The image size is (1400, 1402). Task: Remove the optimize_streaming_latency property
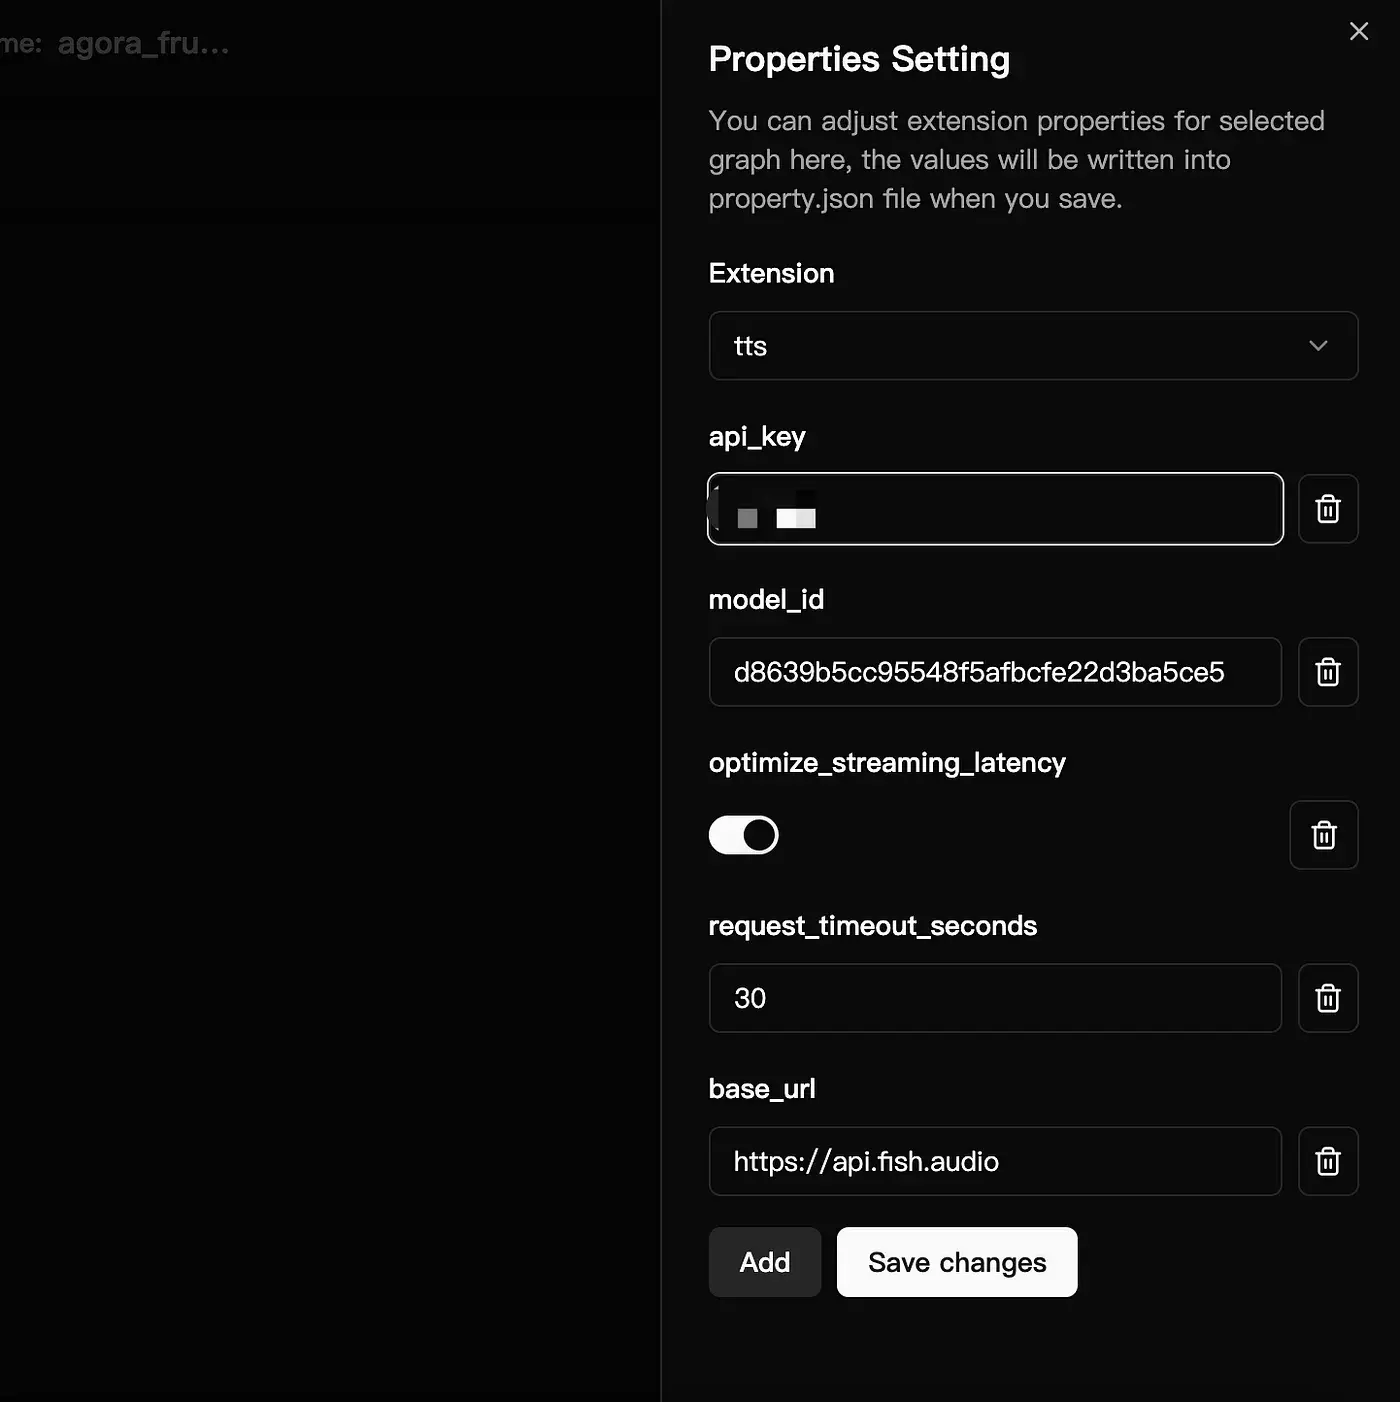[1323, 835]
